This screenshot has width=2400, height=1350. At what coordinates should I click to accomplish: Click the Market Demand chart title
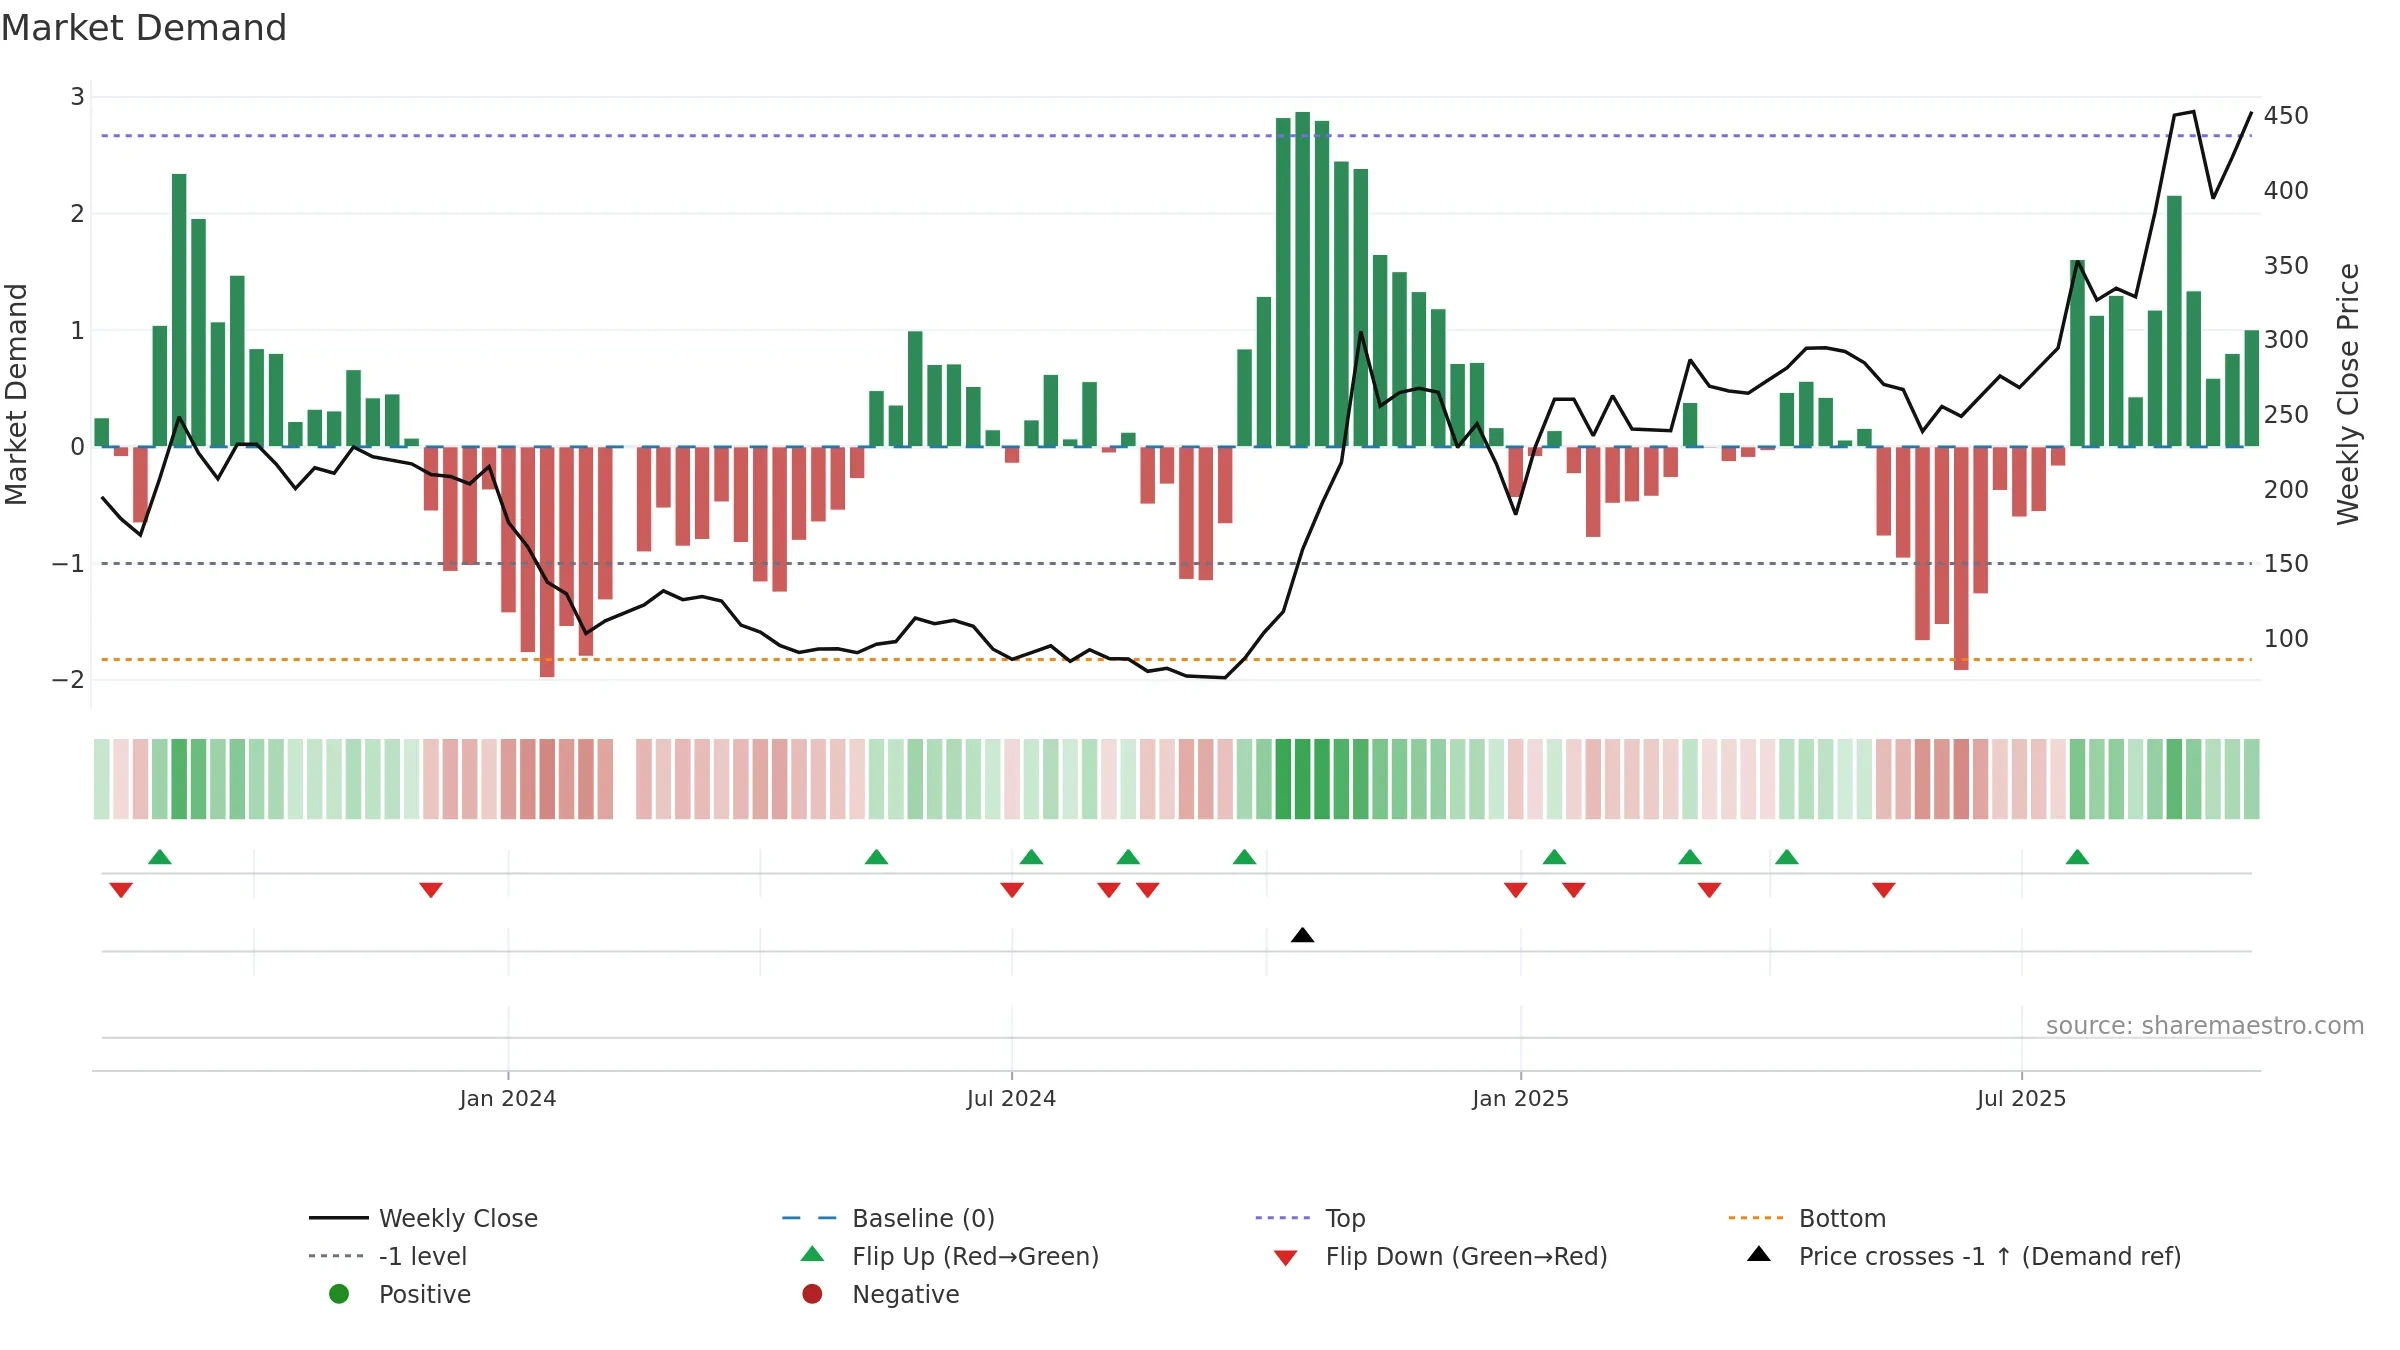(x=144, y=28)
